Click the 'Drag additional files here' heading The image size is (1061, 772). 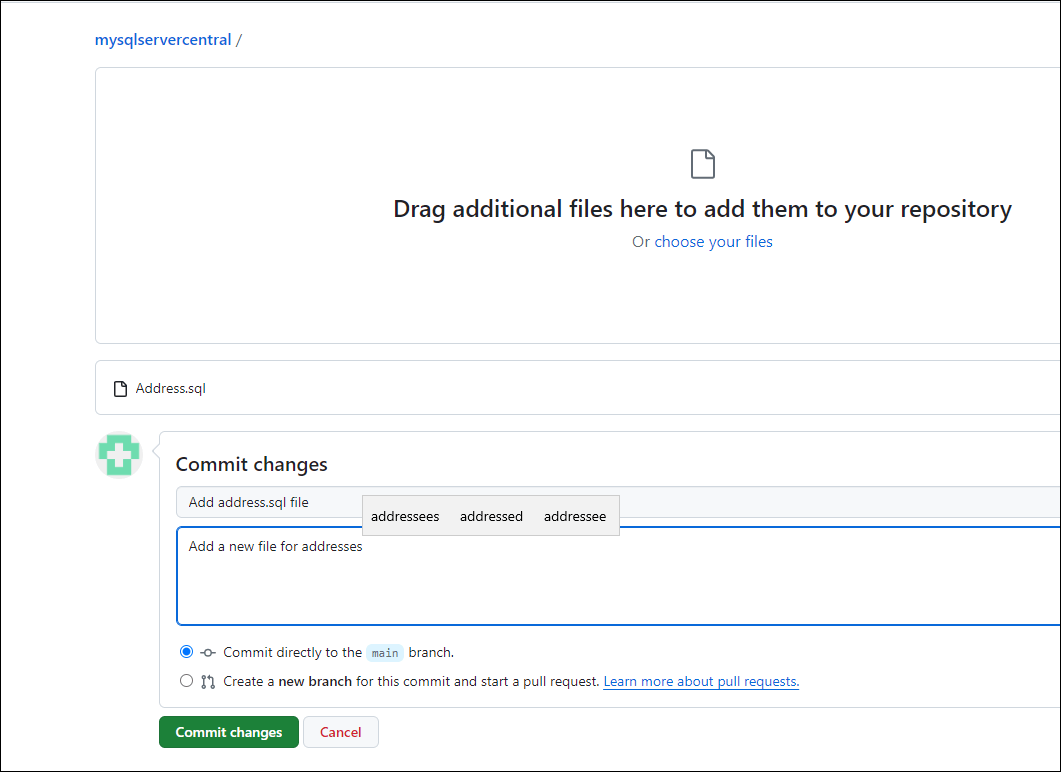pos(702,209)
